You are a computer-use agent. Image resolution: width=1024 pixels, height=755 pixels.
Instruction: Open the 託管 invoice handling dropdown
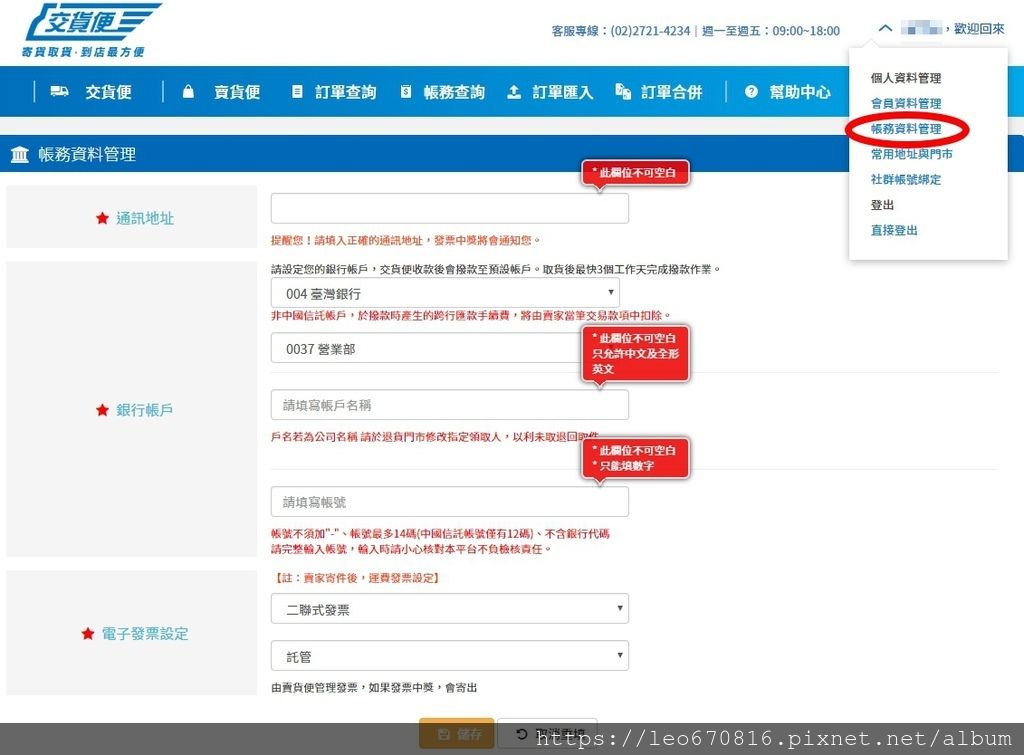point(449,656)
